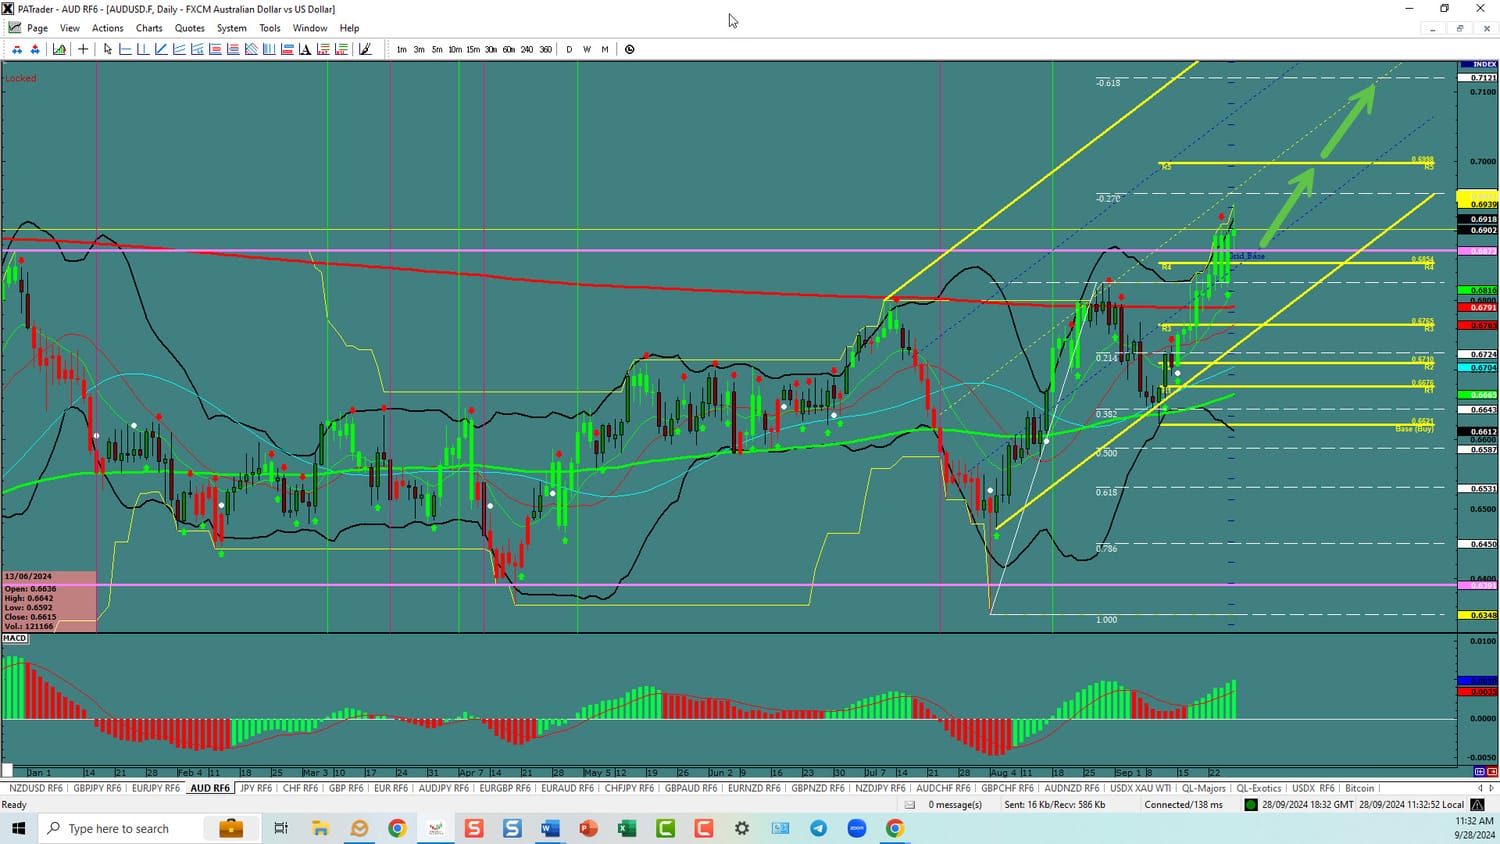Viewport: 1500px width, 844px height.
Task: Click the Locked label on the chart
Action: 21,78
